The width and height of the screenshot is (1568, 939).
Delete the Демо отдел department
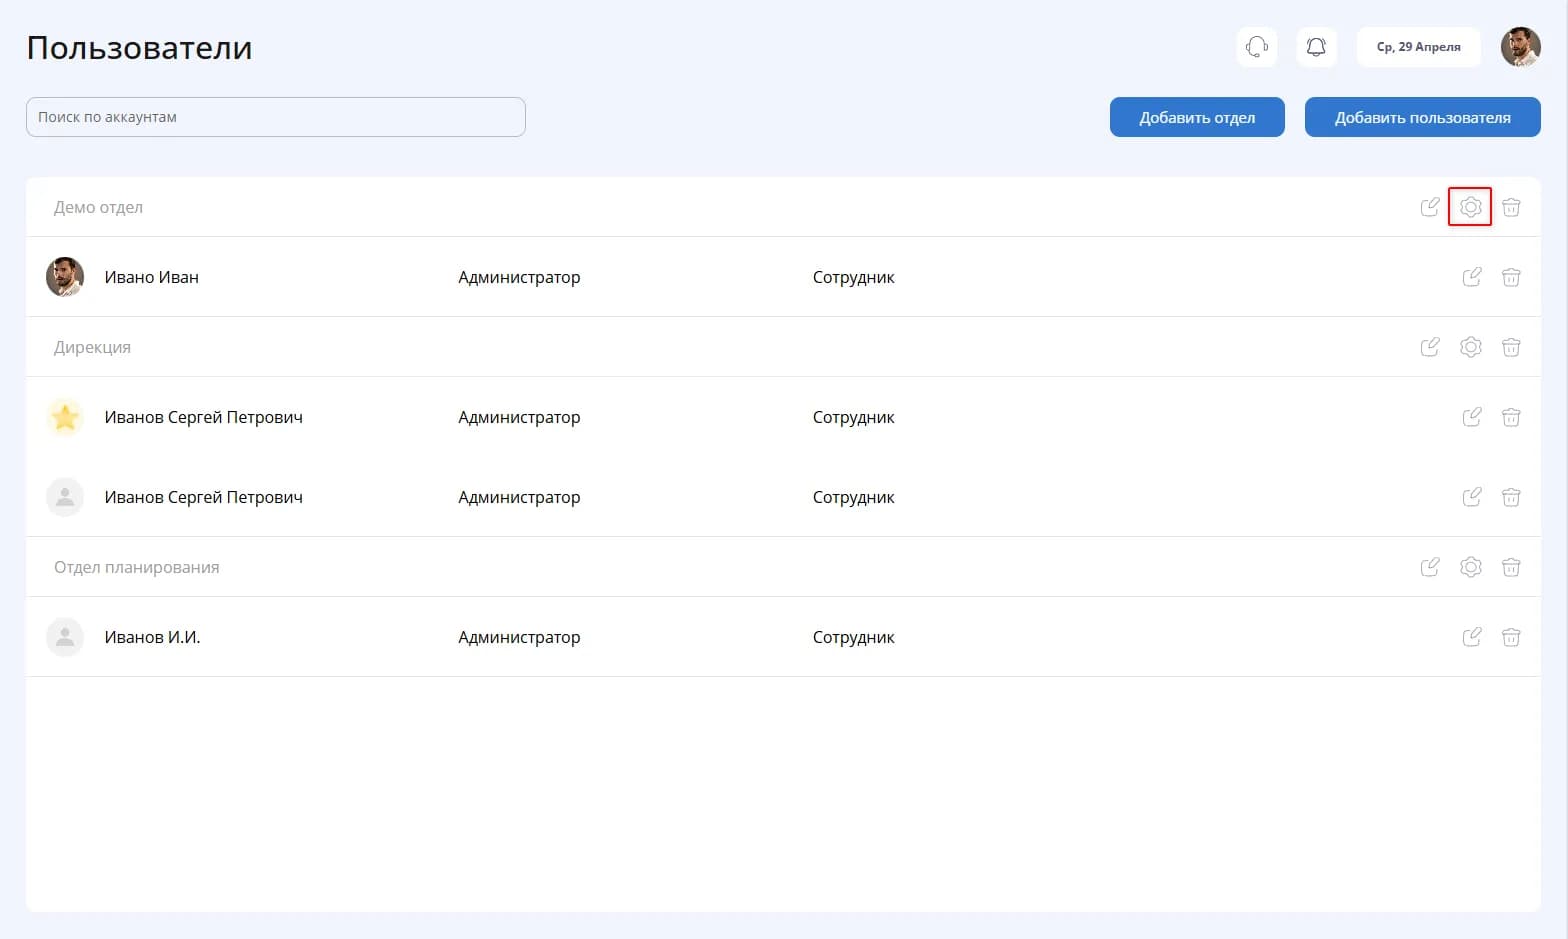tap(1511, 207)
